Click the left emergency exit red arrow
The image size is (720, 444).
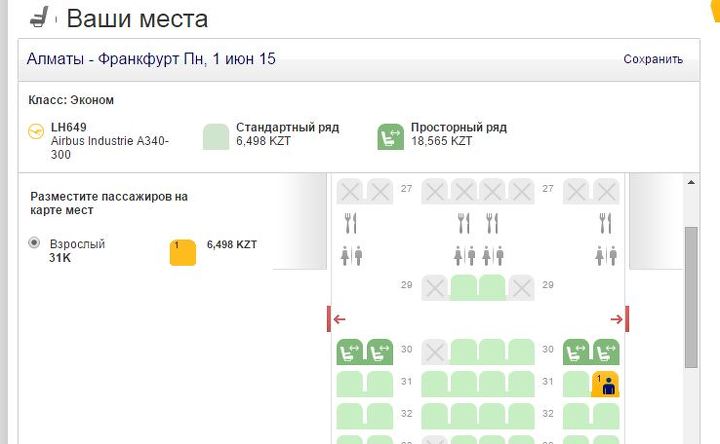pyautogui.click(x=339, y=320)
